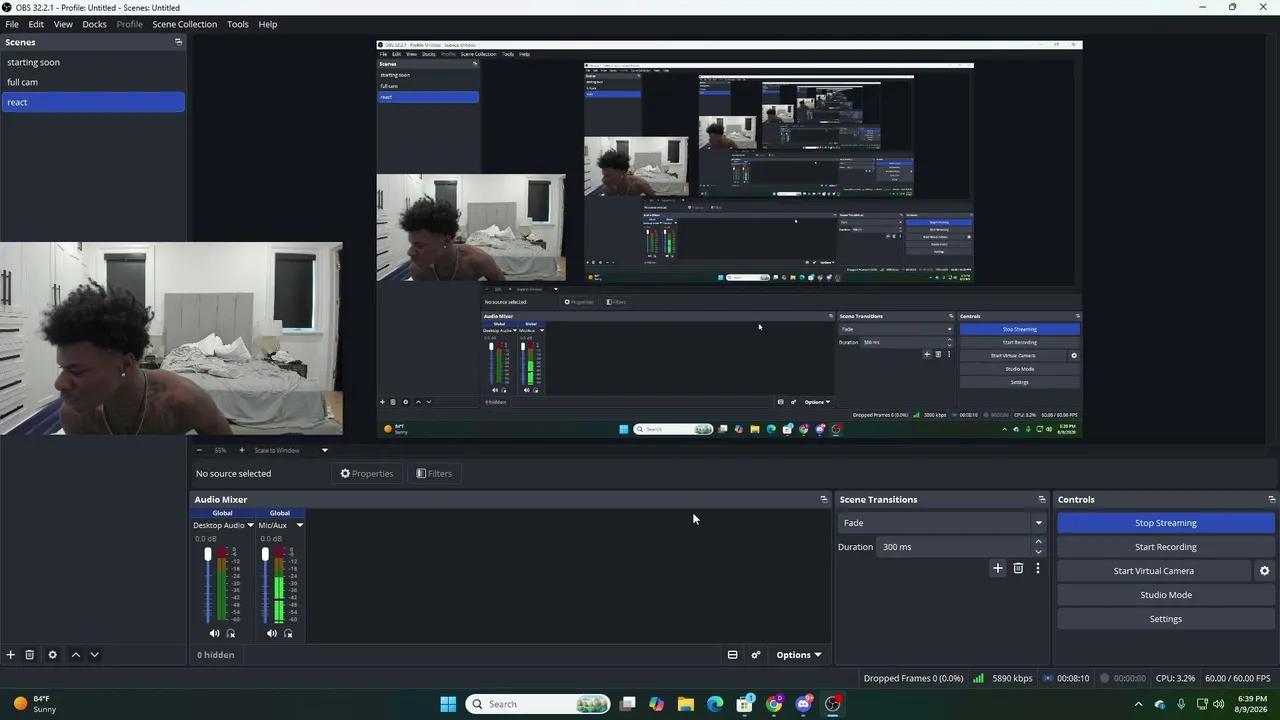Click Start Recording button
The height and width of the screenshot is (720, 1280).
[1166, 547]
